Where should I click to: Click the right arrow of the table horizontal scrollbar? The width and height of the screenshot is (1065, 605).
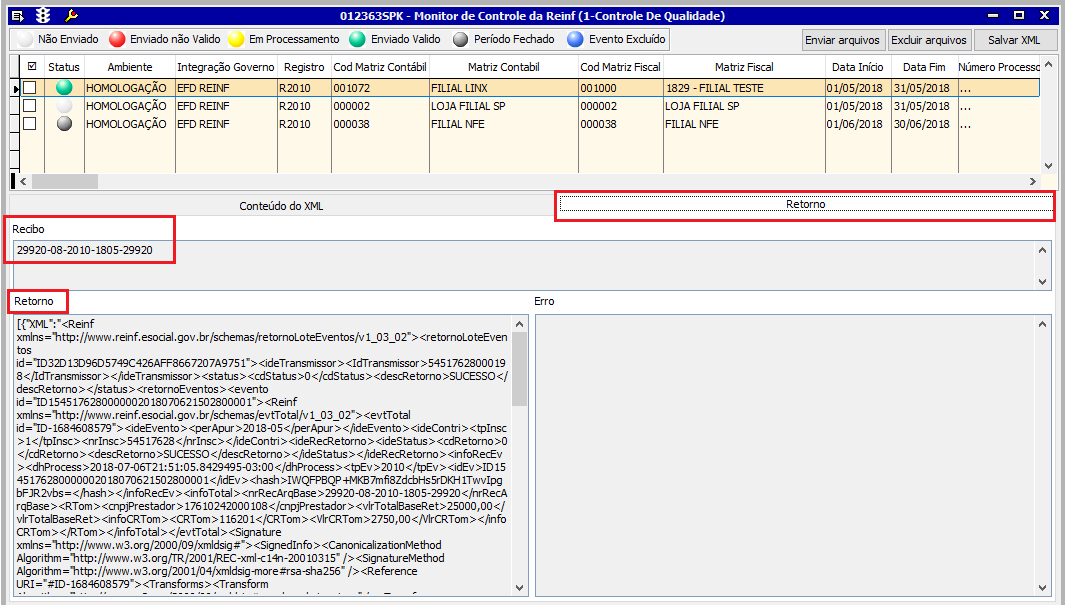(x=1033, y=181)
